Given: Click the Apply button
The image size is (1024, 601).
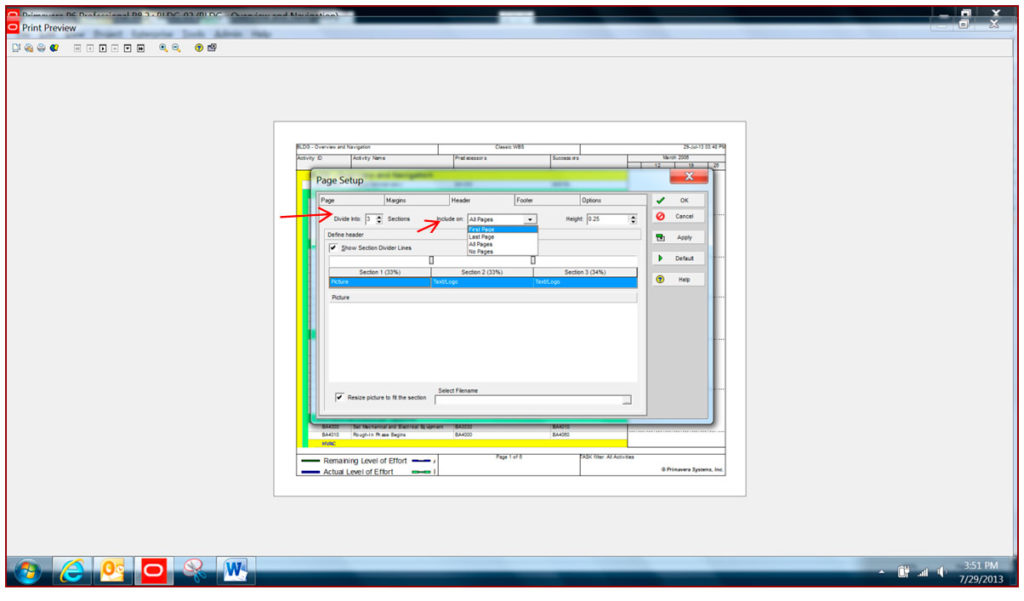Looking at the screenshot, I should (x=680, y=237).
